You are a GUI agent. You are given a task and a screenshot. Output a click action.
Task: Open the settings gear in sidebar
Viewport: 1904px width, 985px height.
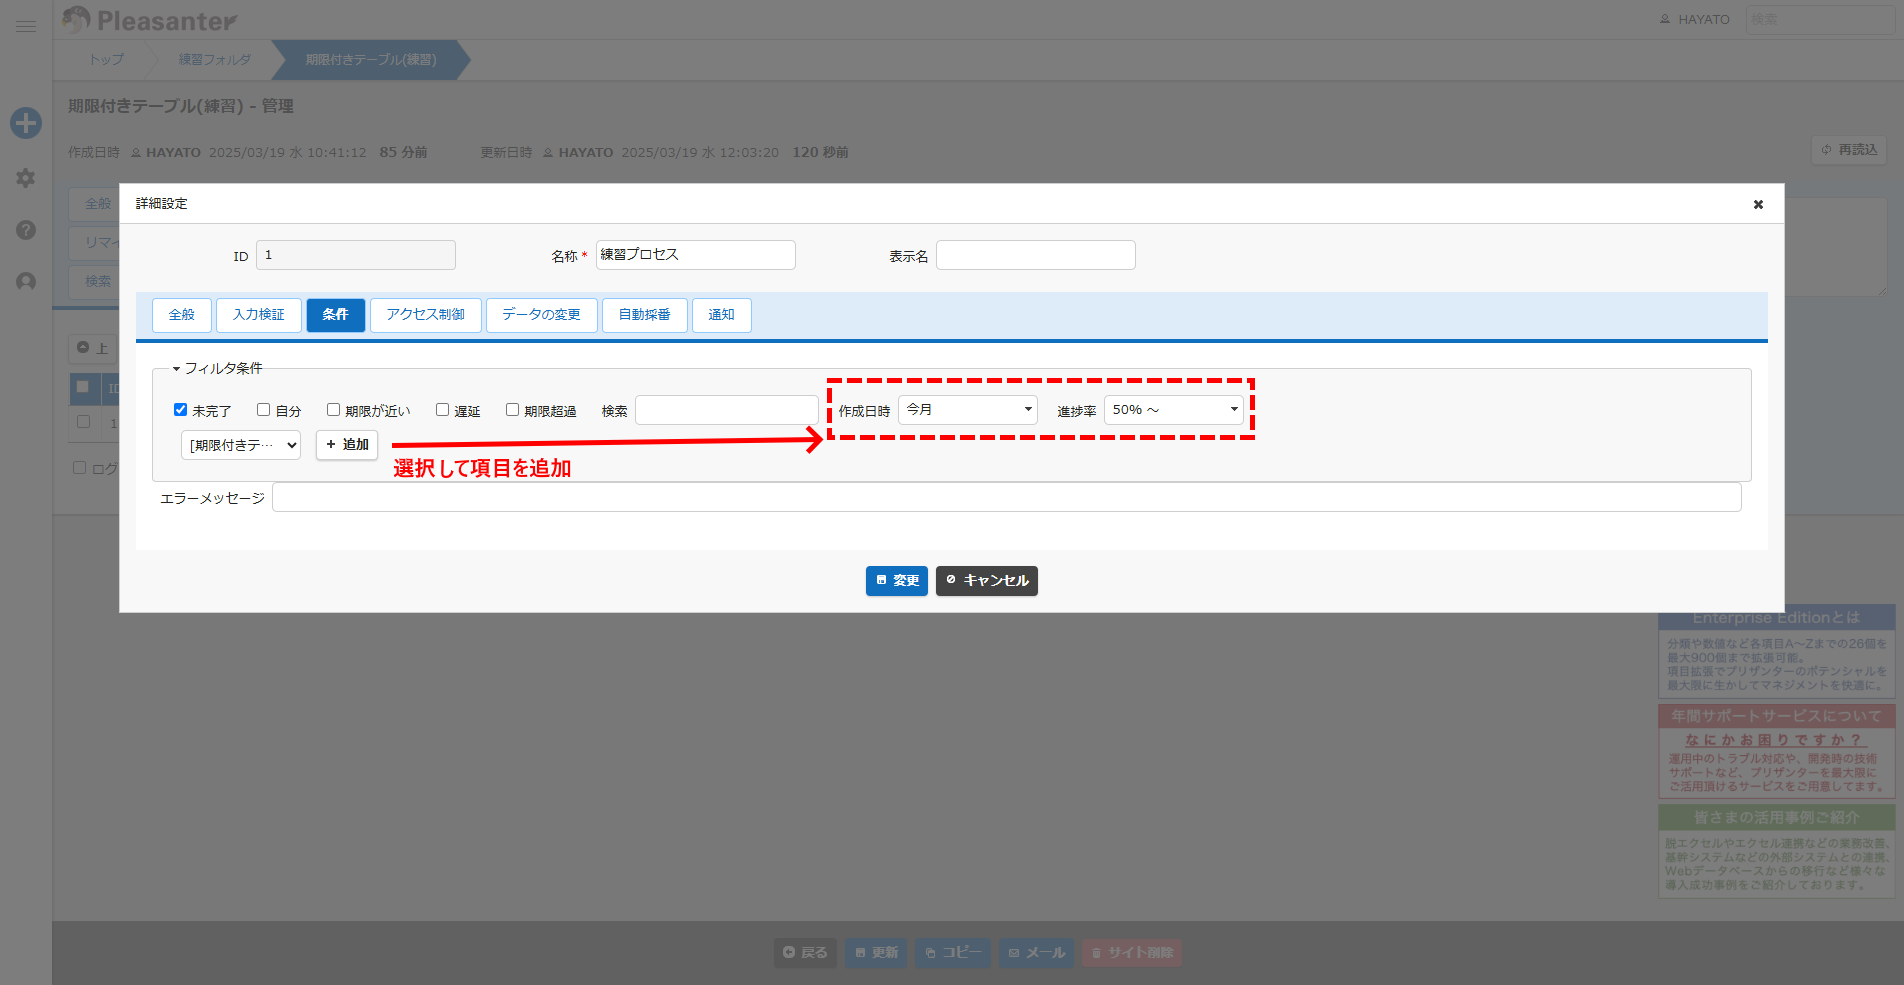[26, 178]
